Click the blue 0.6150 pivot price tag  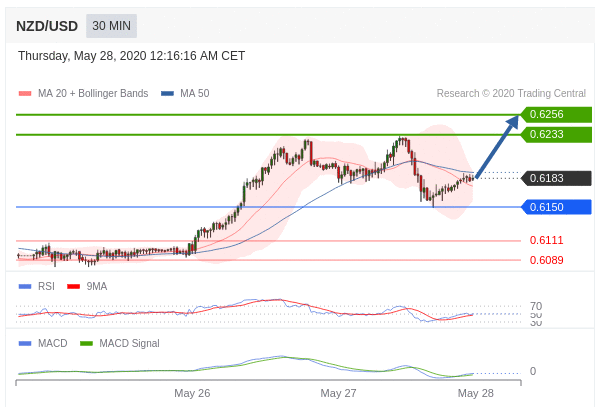[x=556, y=207]
